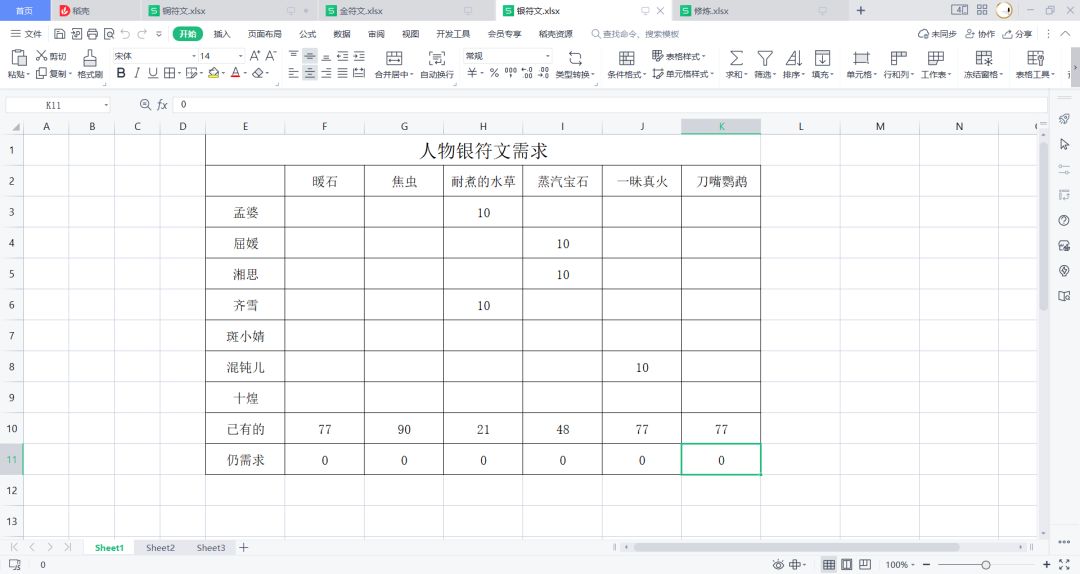Switch to page layout view in status bar
Image resolution: width=1080 pixels, height=574 pixels.
tap(847, 564)
